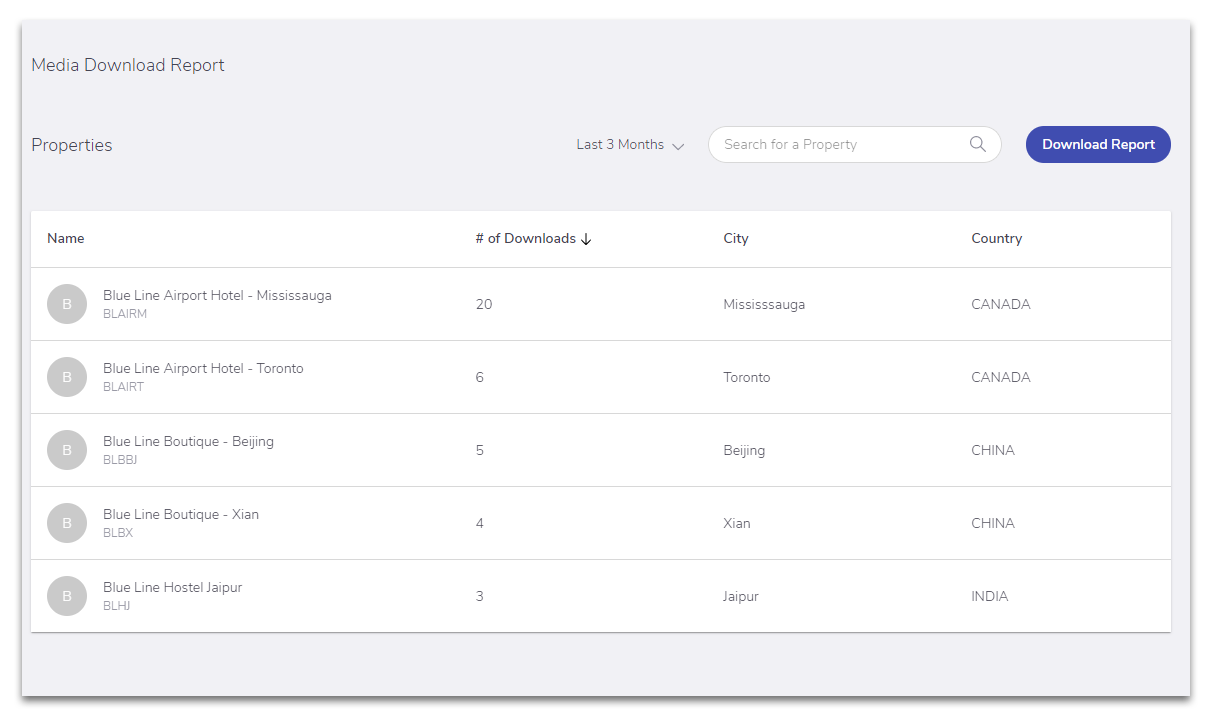Open Blue Line Airport Hotel - Mississauga property
The height and width of the screenshot is (720, 1216).
tap(217, 295)
